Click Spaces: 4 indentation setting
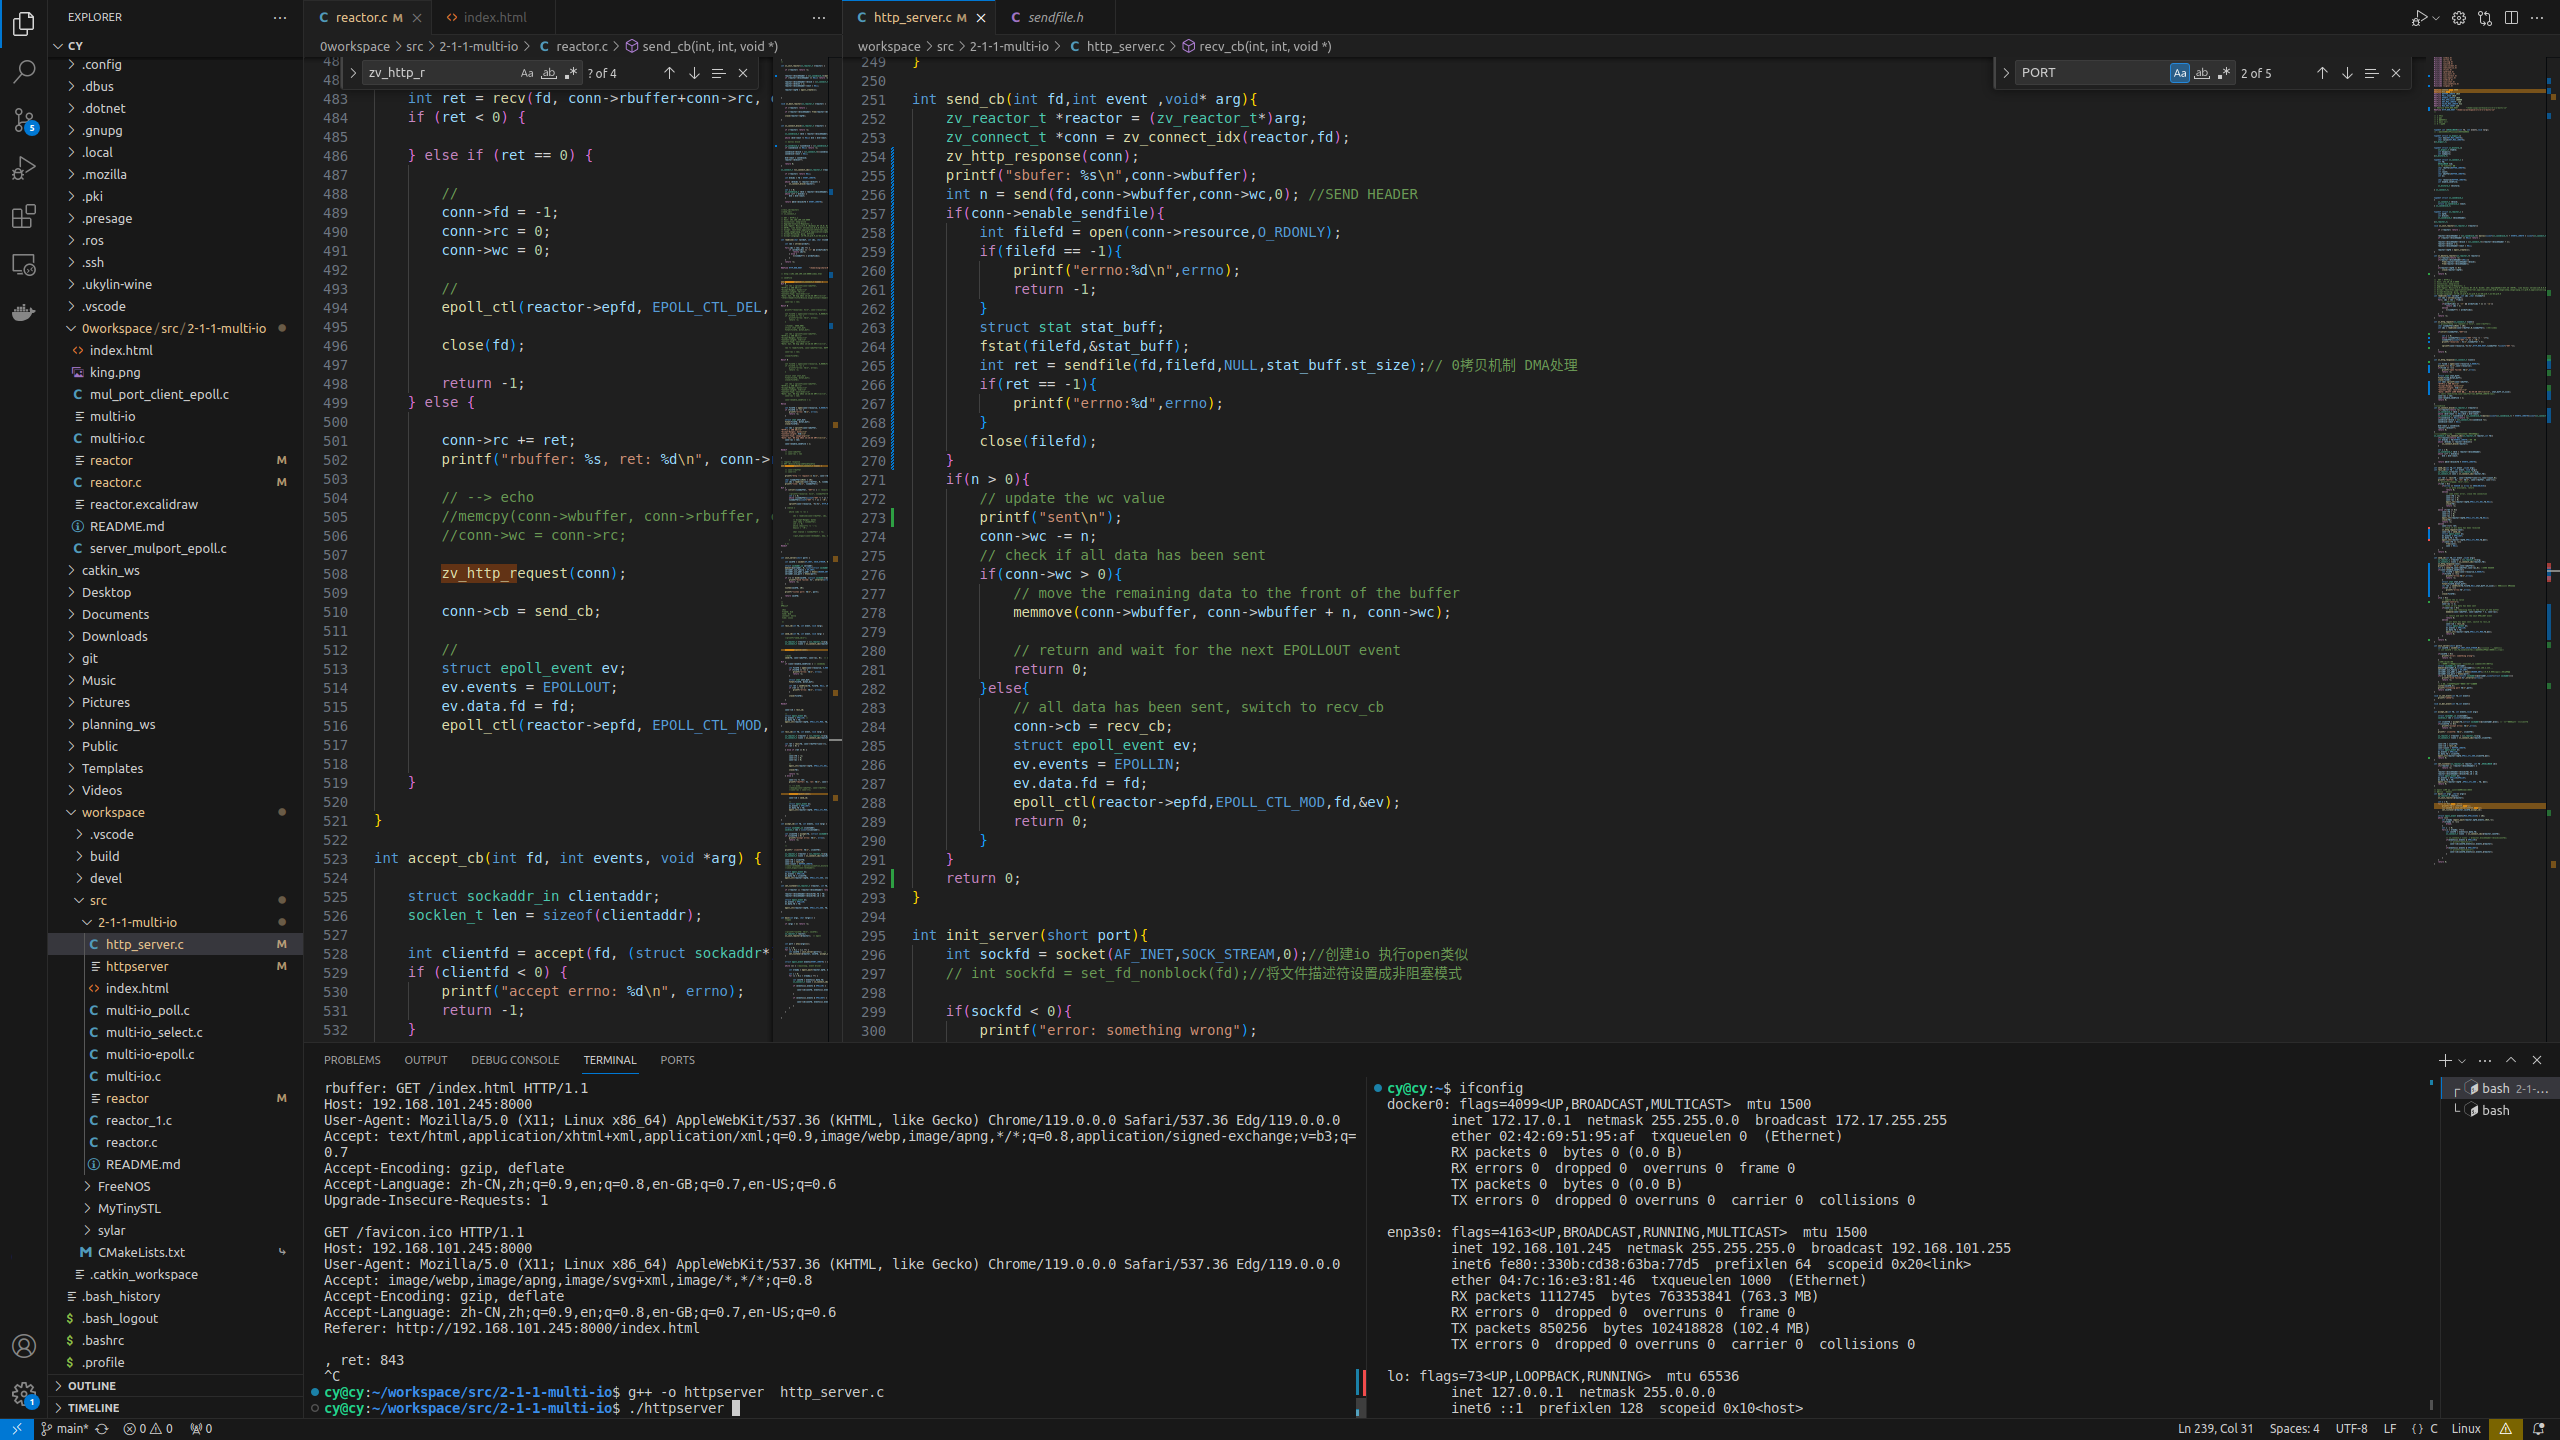This screenshot has width=2560, height=1440. (x=2294, y=1429)
